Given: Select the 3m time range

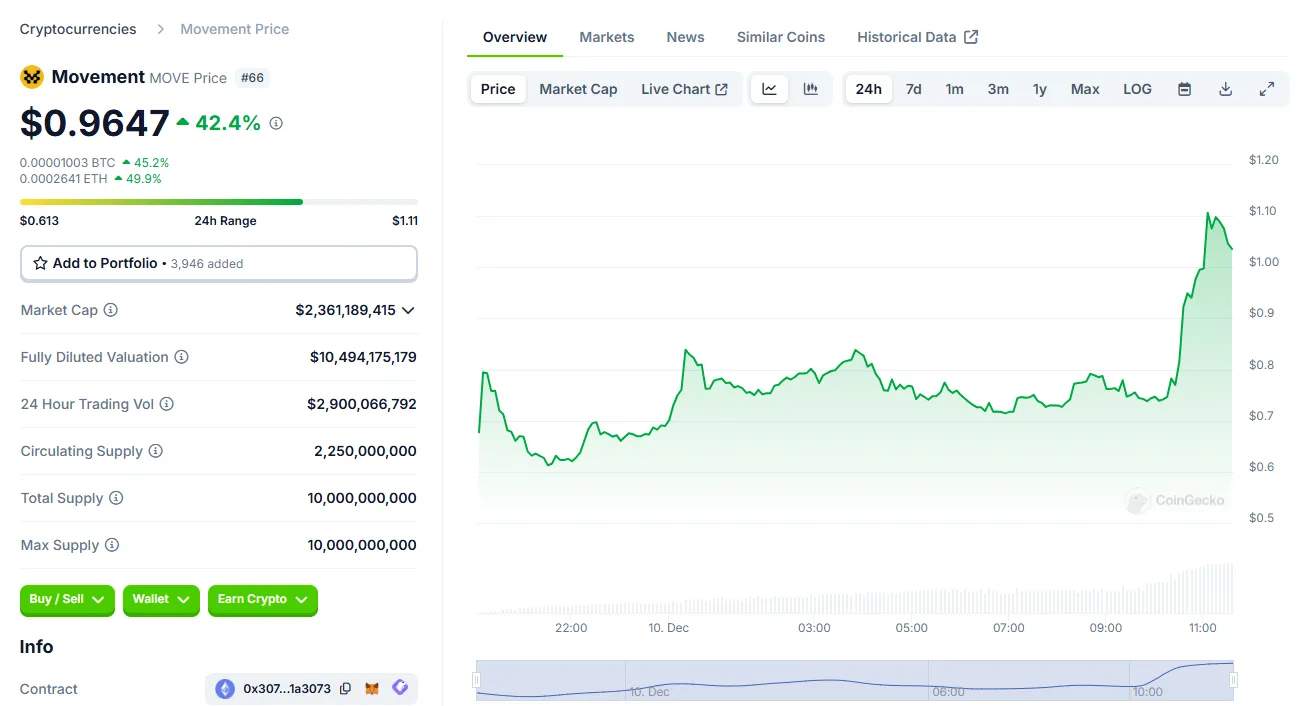Looking at the screenshot, I should pyautogui.click(x=998, y=89).
